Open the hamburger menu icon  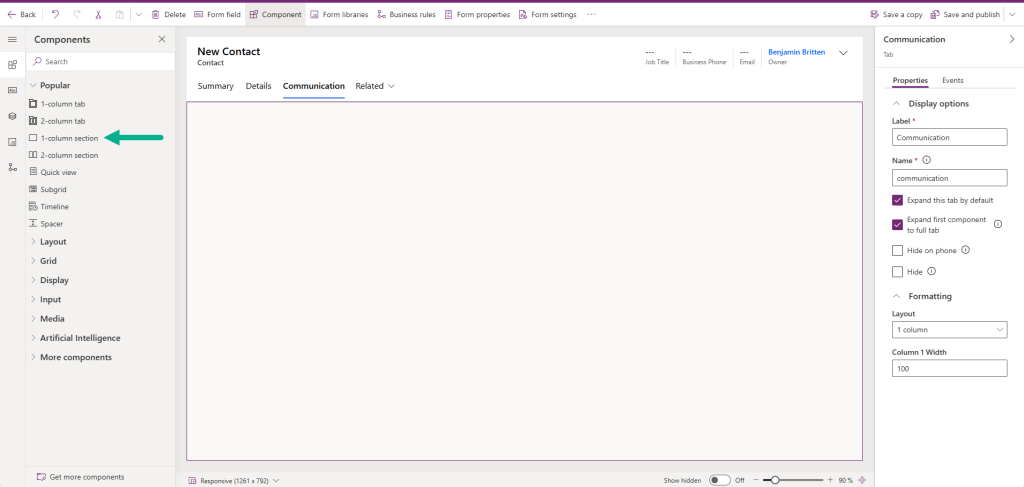pos(12,39)
